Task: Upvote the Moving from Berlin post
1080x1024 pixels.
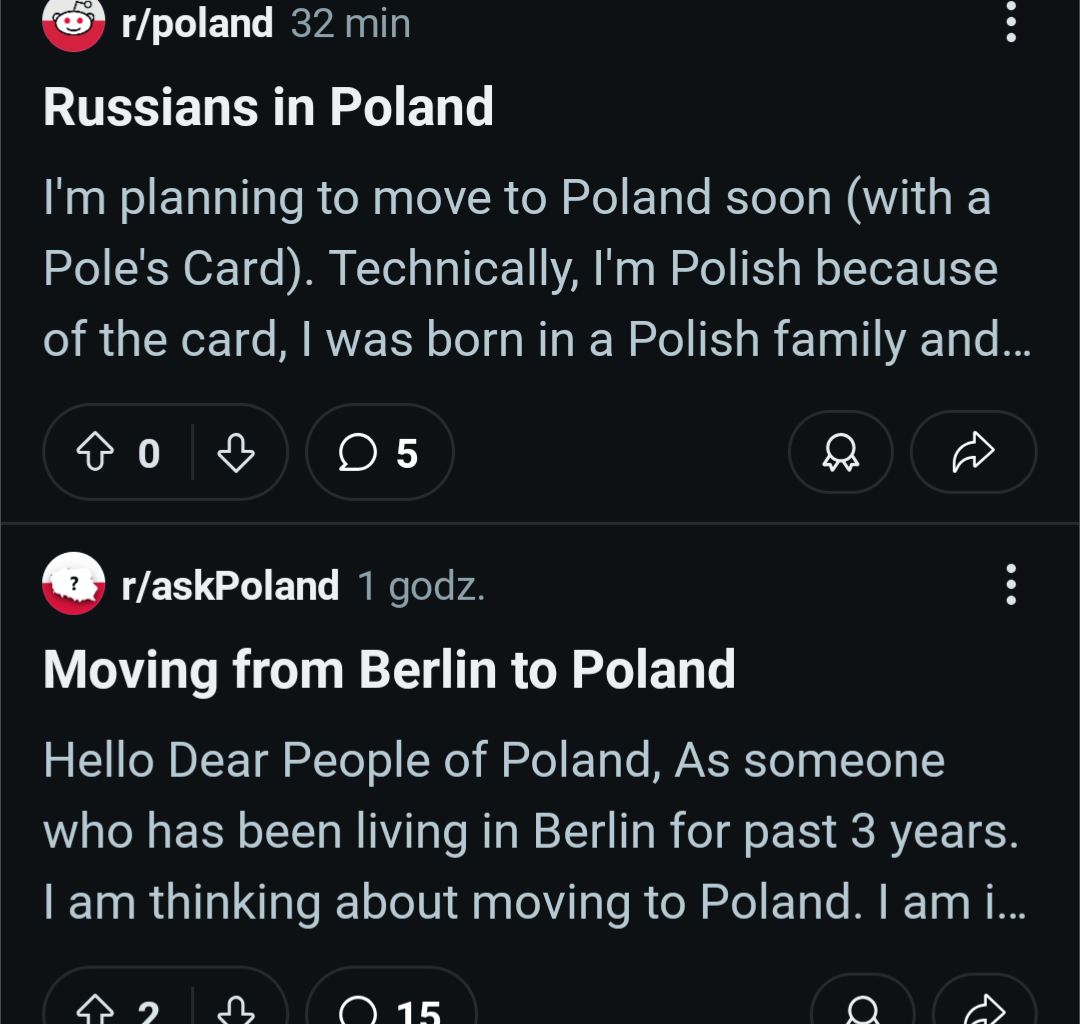Action: coord(95,1009)
